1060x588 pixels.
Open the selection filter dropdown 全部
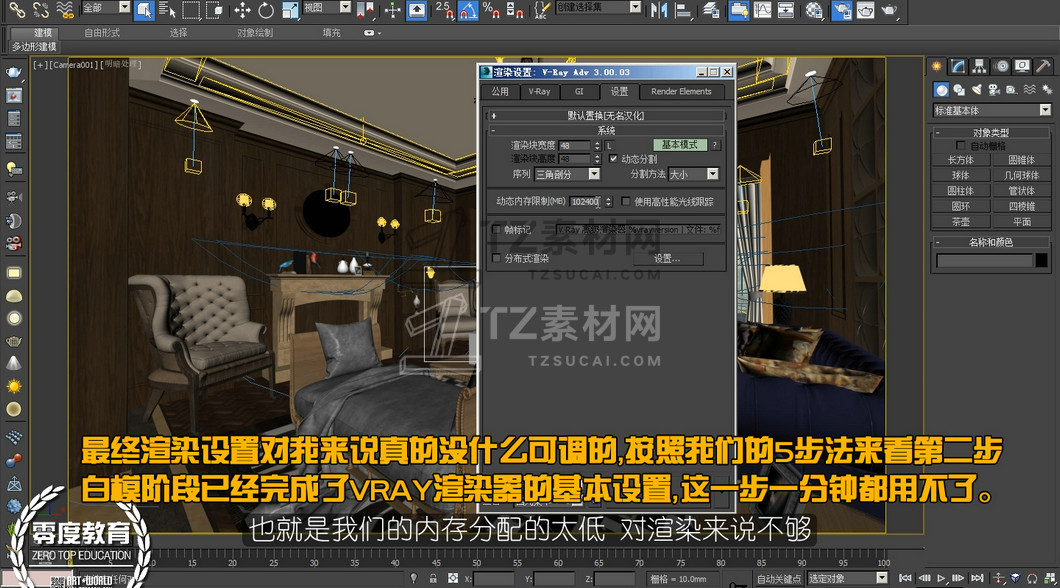105,7
